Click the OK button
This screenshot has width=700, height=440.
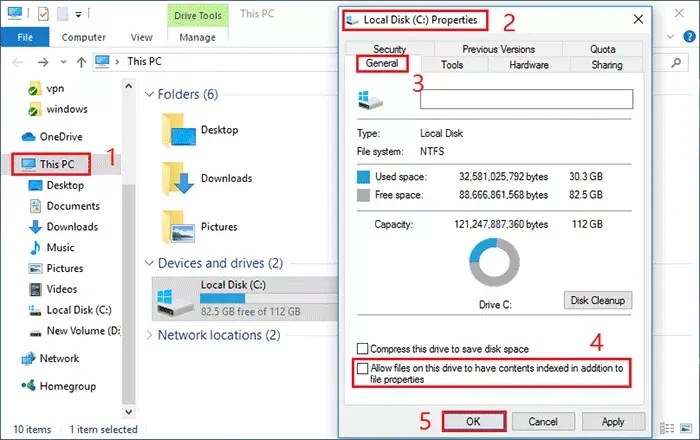(474, 421)
